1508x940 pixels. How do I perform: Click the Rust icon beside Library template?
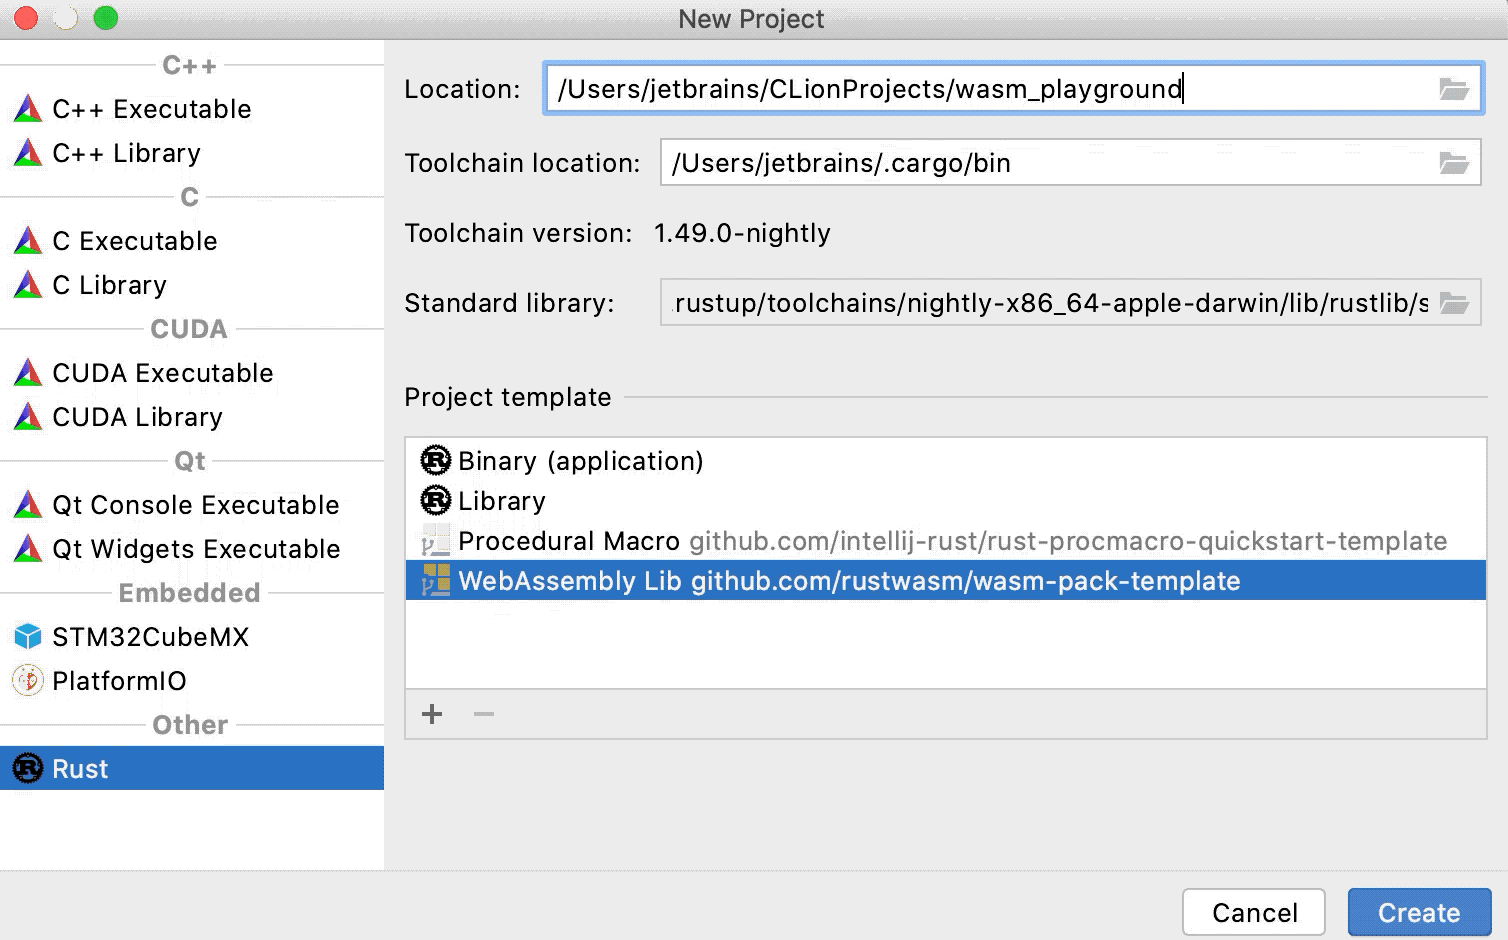tap(436, 500)
